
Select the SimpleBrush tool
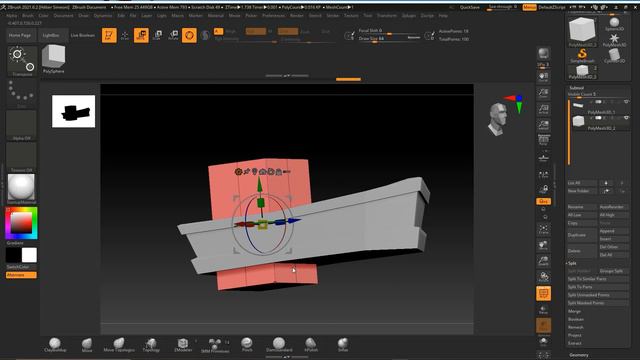[x=582, y=56]
